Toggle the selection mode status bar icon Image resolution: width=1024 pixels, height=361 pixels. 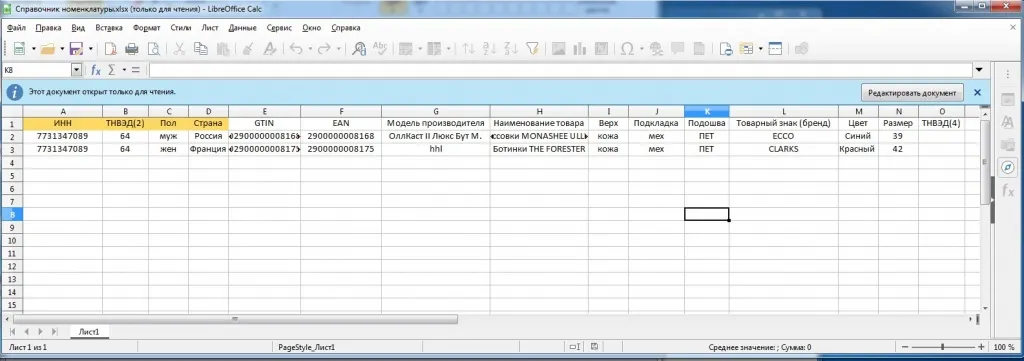575,348
